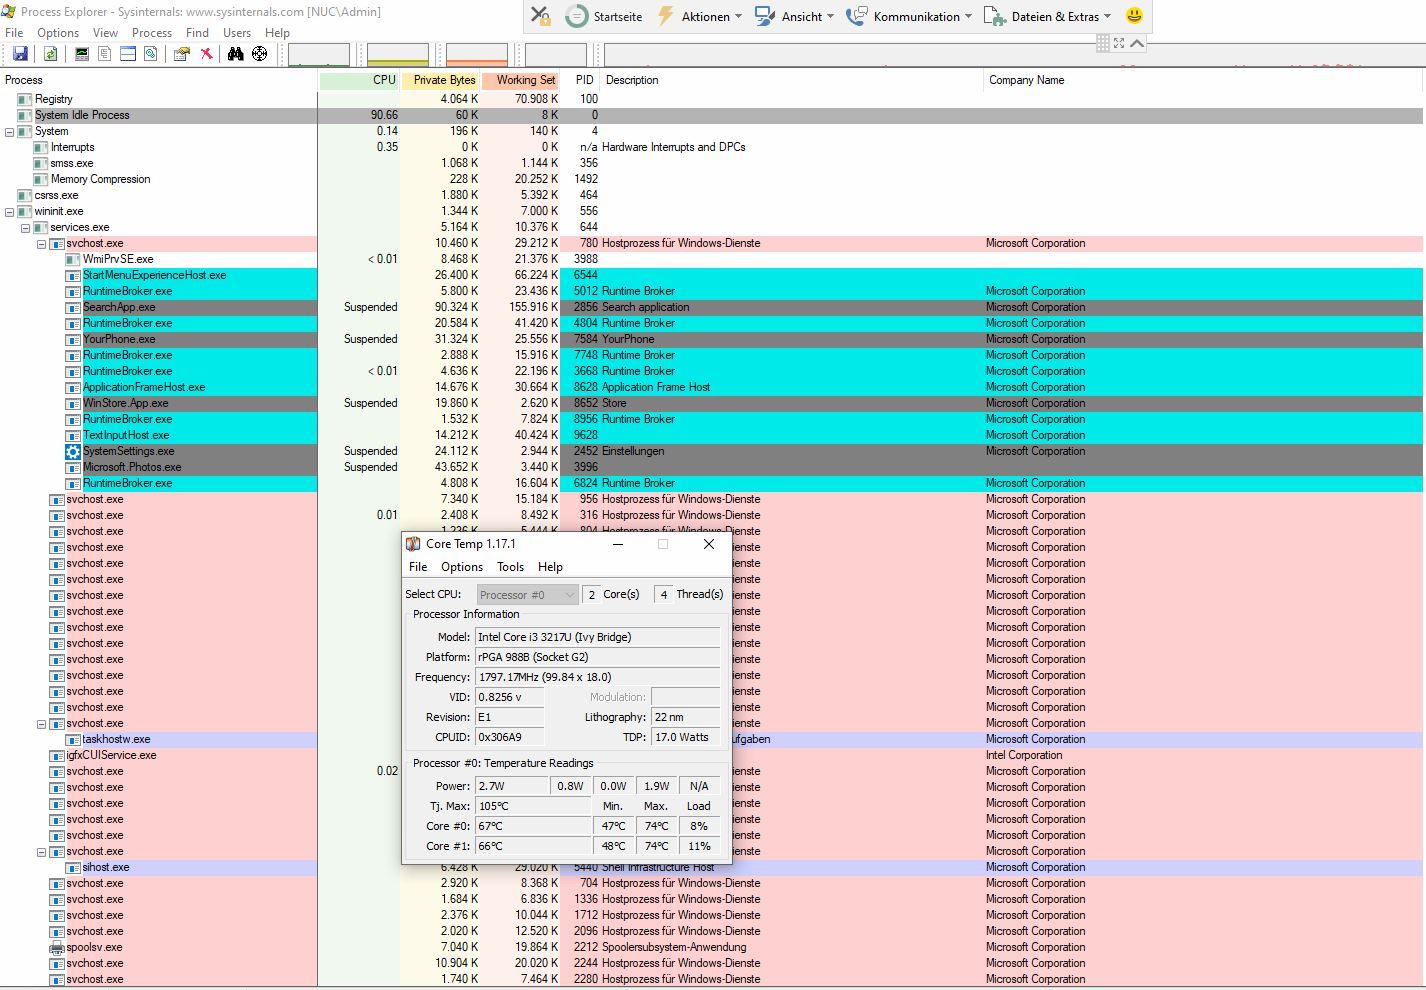Select the System Idle Process row
The image size is (1426, 990).
(712, 115)
